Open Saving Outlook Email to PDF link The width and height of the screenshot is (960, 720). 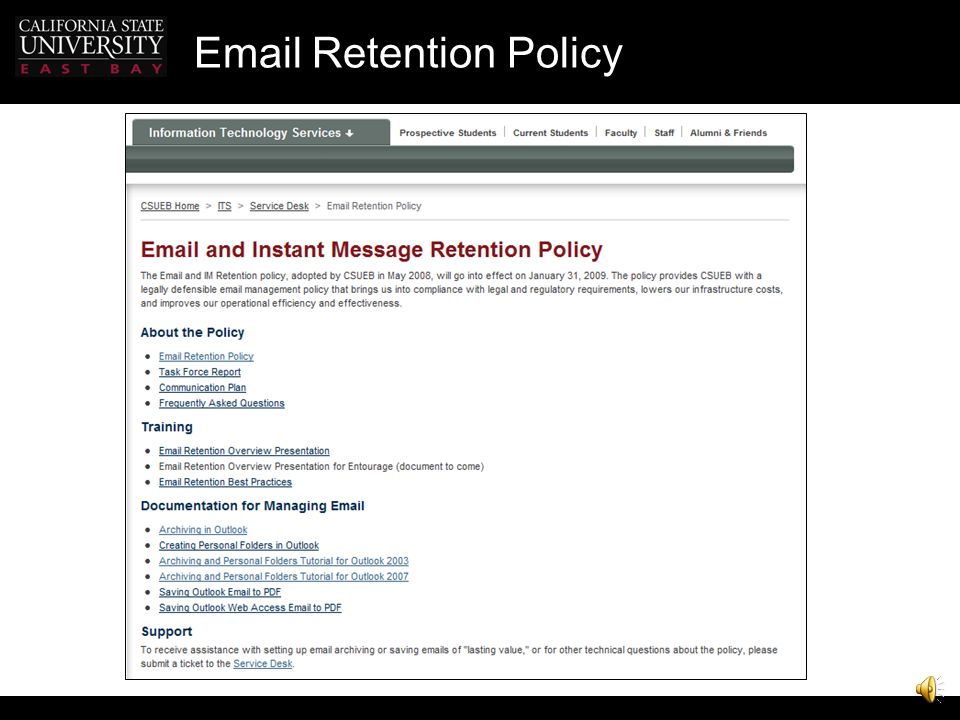220,593
